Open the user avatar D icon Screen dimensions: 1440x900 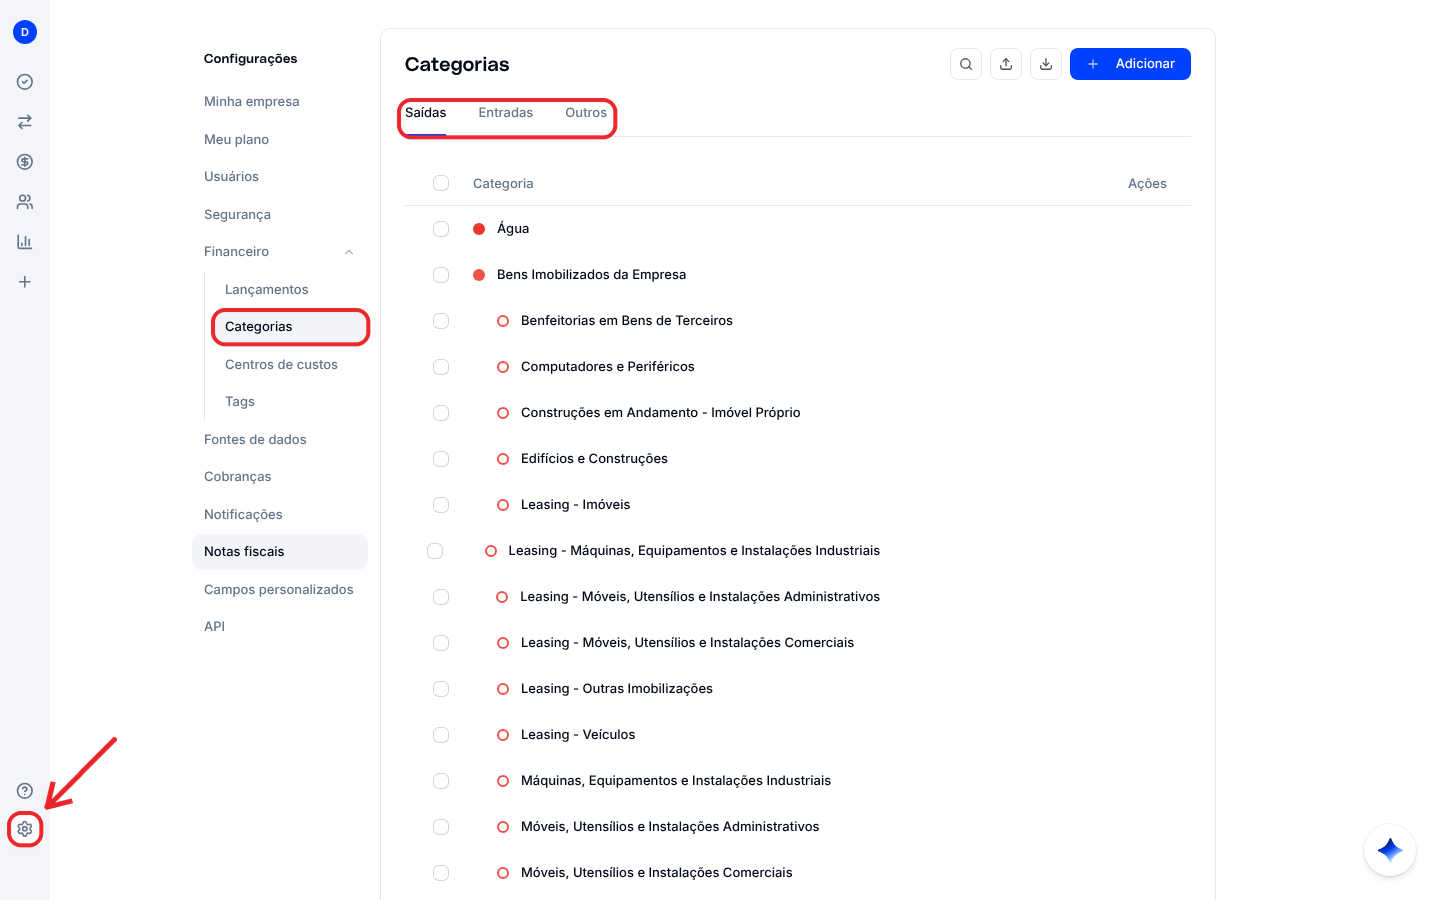click(x=25, y=32)
